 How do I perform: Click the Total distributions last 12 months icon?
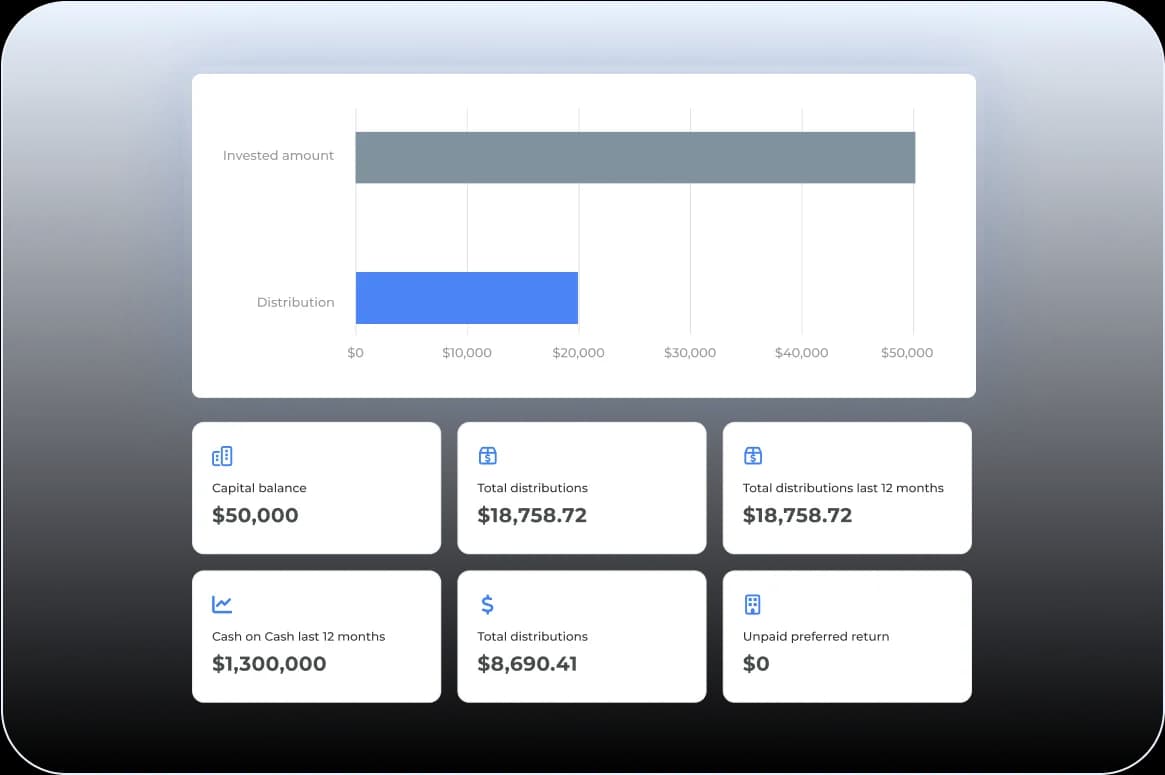(753, 456)
